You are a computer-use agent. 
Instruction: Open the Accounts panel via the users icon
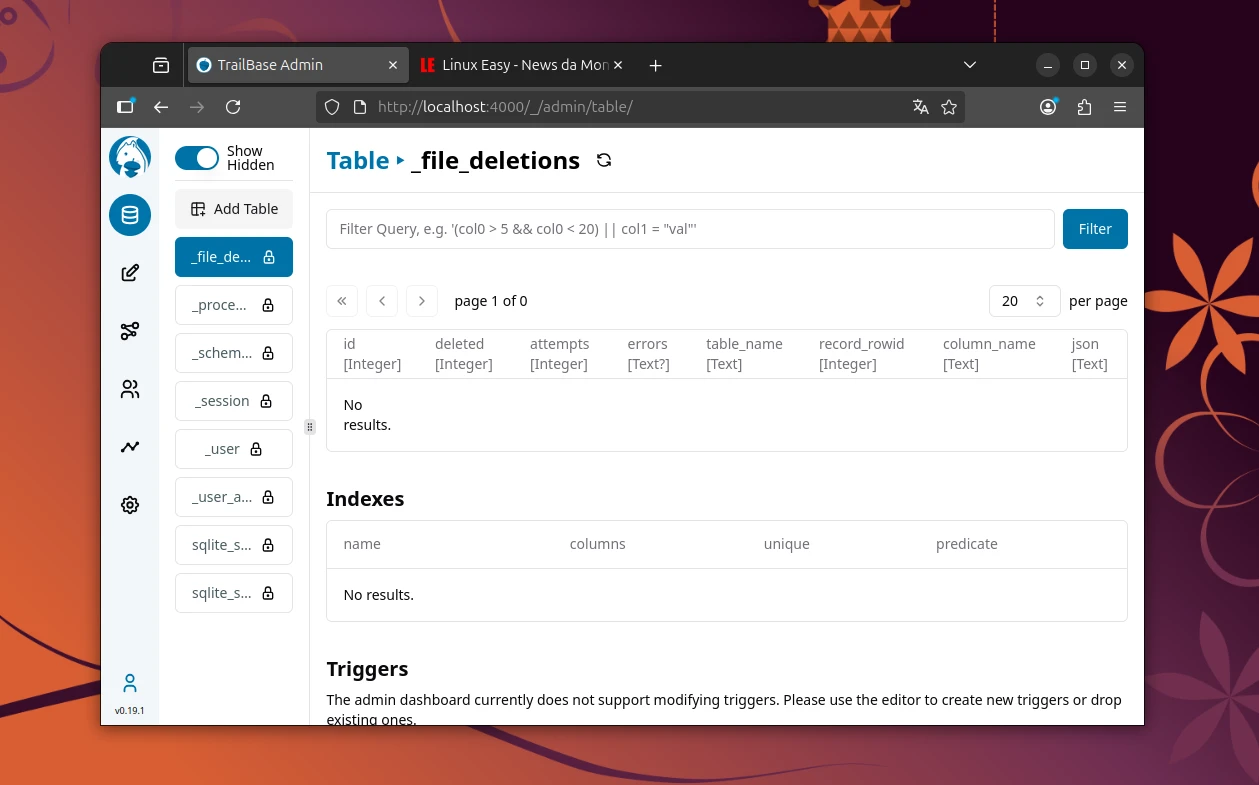pyautogui.click(x=129, y=388)
